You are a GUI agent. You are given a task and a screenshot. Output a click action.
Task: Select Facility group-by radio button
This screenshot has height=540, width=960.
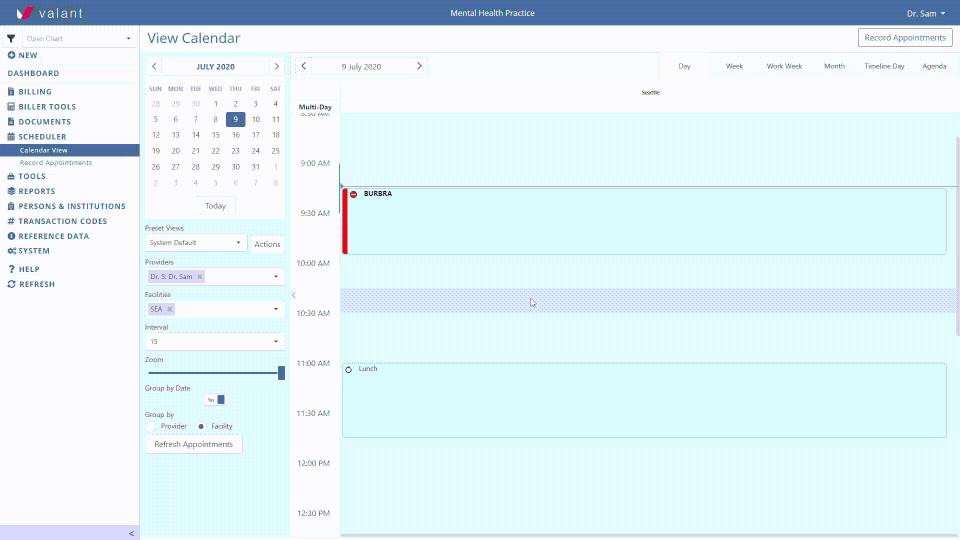click(x=201, y=426)
